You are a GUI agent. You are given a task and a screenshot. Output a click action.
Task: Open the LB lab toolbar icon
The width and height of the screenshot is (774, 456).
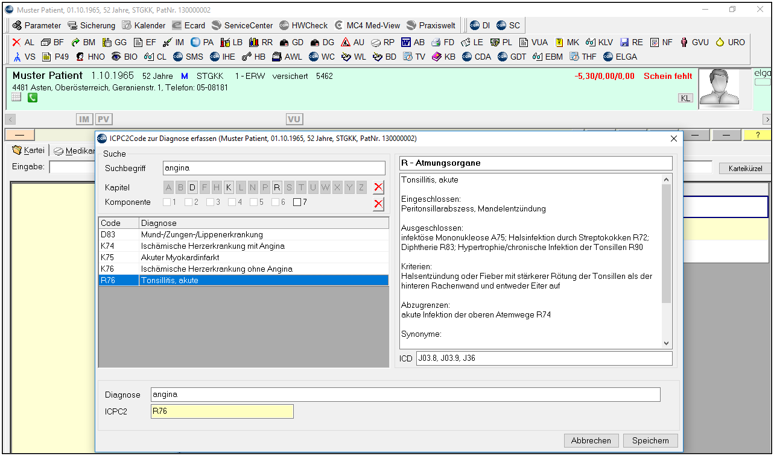click(232, 42)
